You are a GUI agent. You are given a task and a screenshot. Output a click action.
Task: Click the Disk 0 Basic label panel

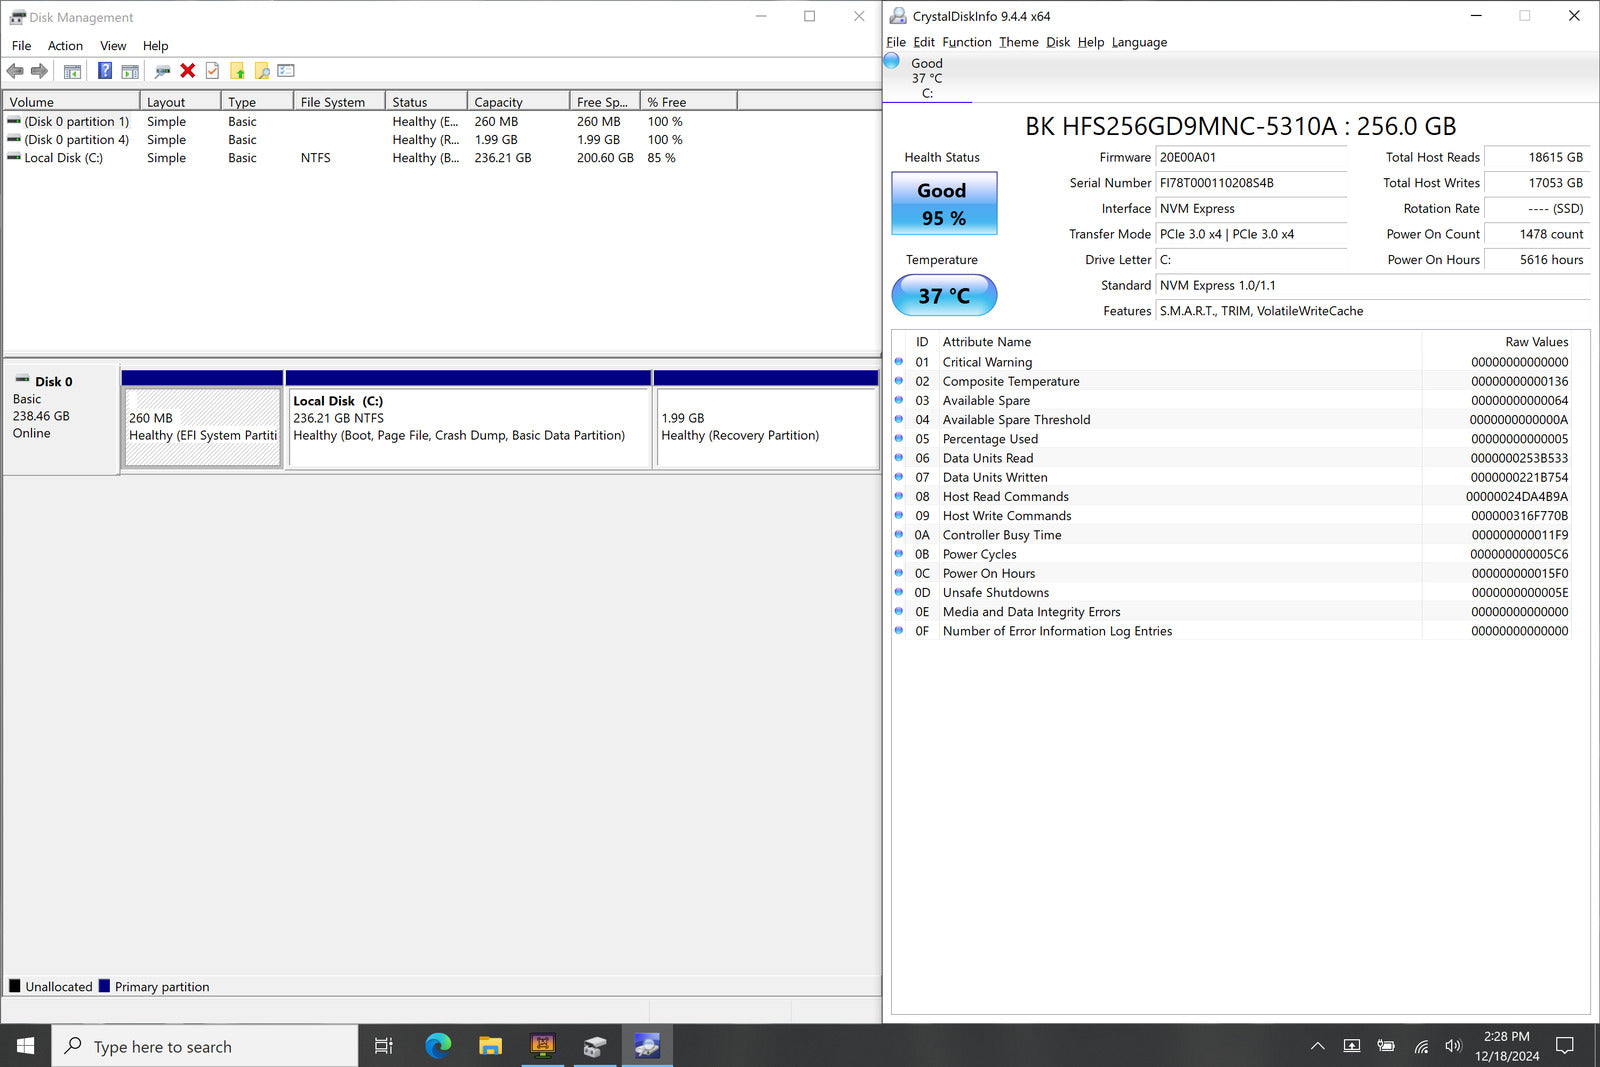[x=61, y=418]
